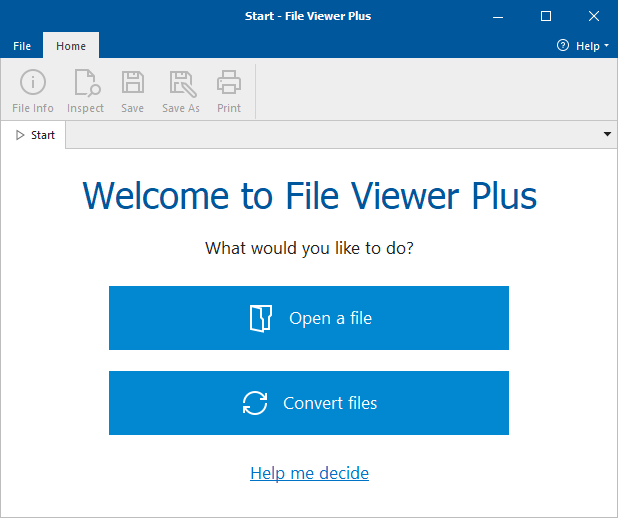Click the Print icon in ribbon
Screen dimensions: 618x518
pyautogui.click(x=229, y=82)
